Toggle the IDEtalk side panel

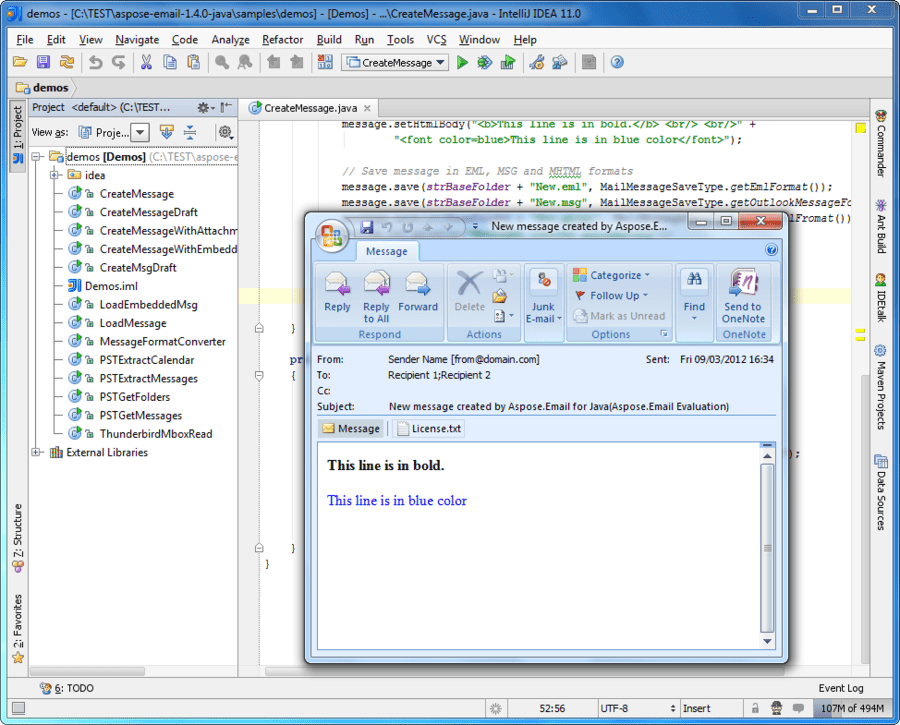coord(880,297)
